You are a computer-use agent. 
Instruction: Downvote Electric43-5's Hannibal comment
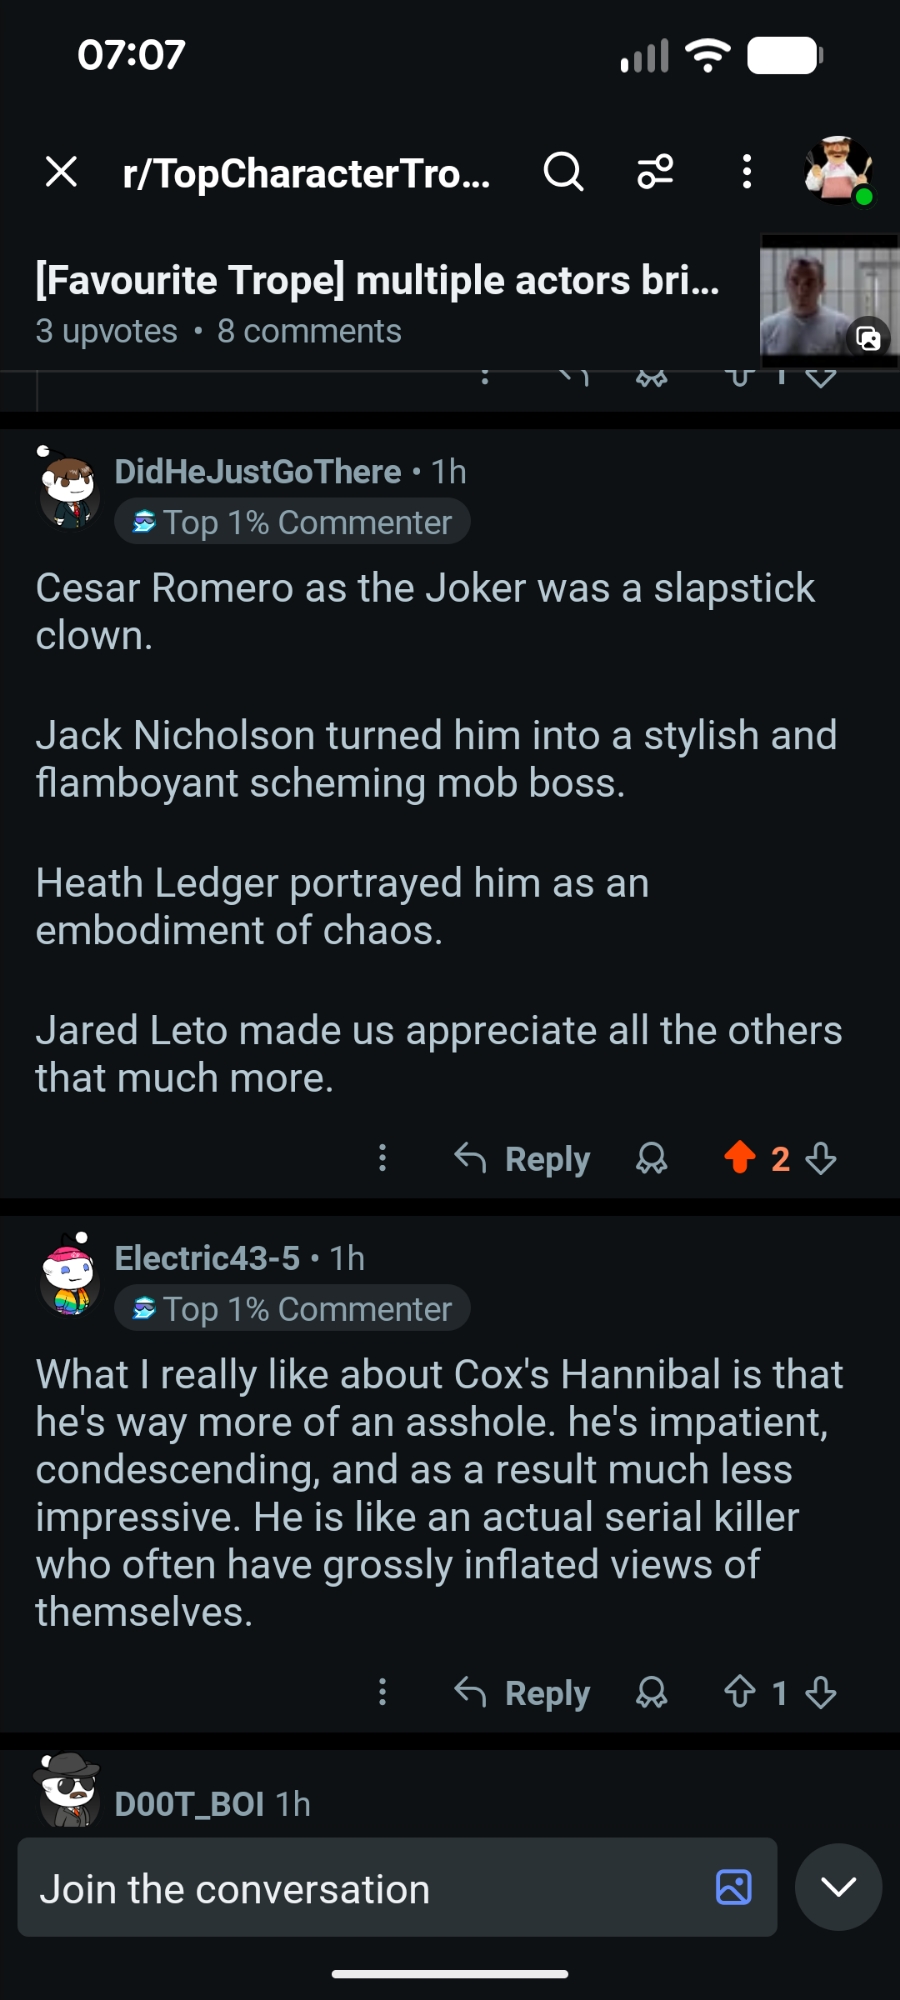(821, 1692)
